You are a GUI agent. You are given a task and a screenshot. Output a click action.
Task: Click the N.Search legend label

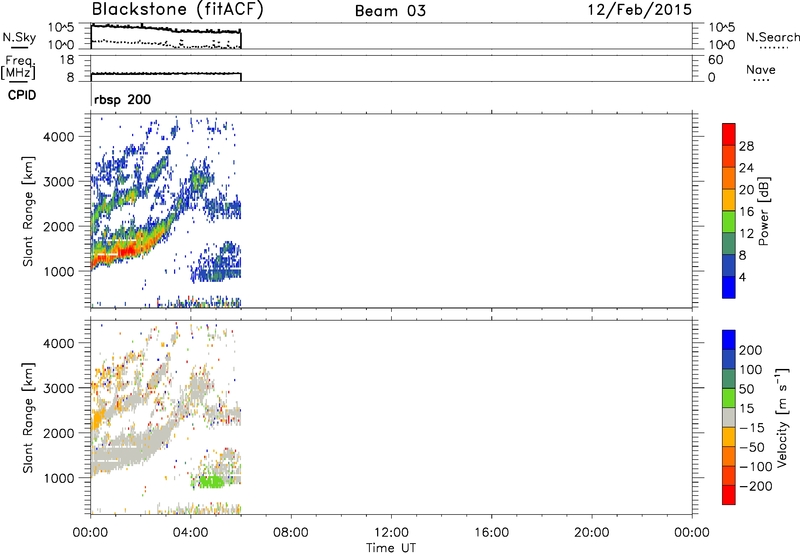click(772, 37)
